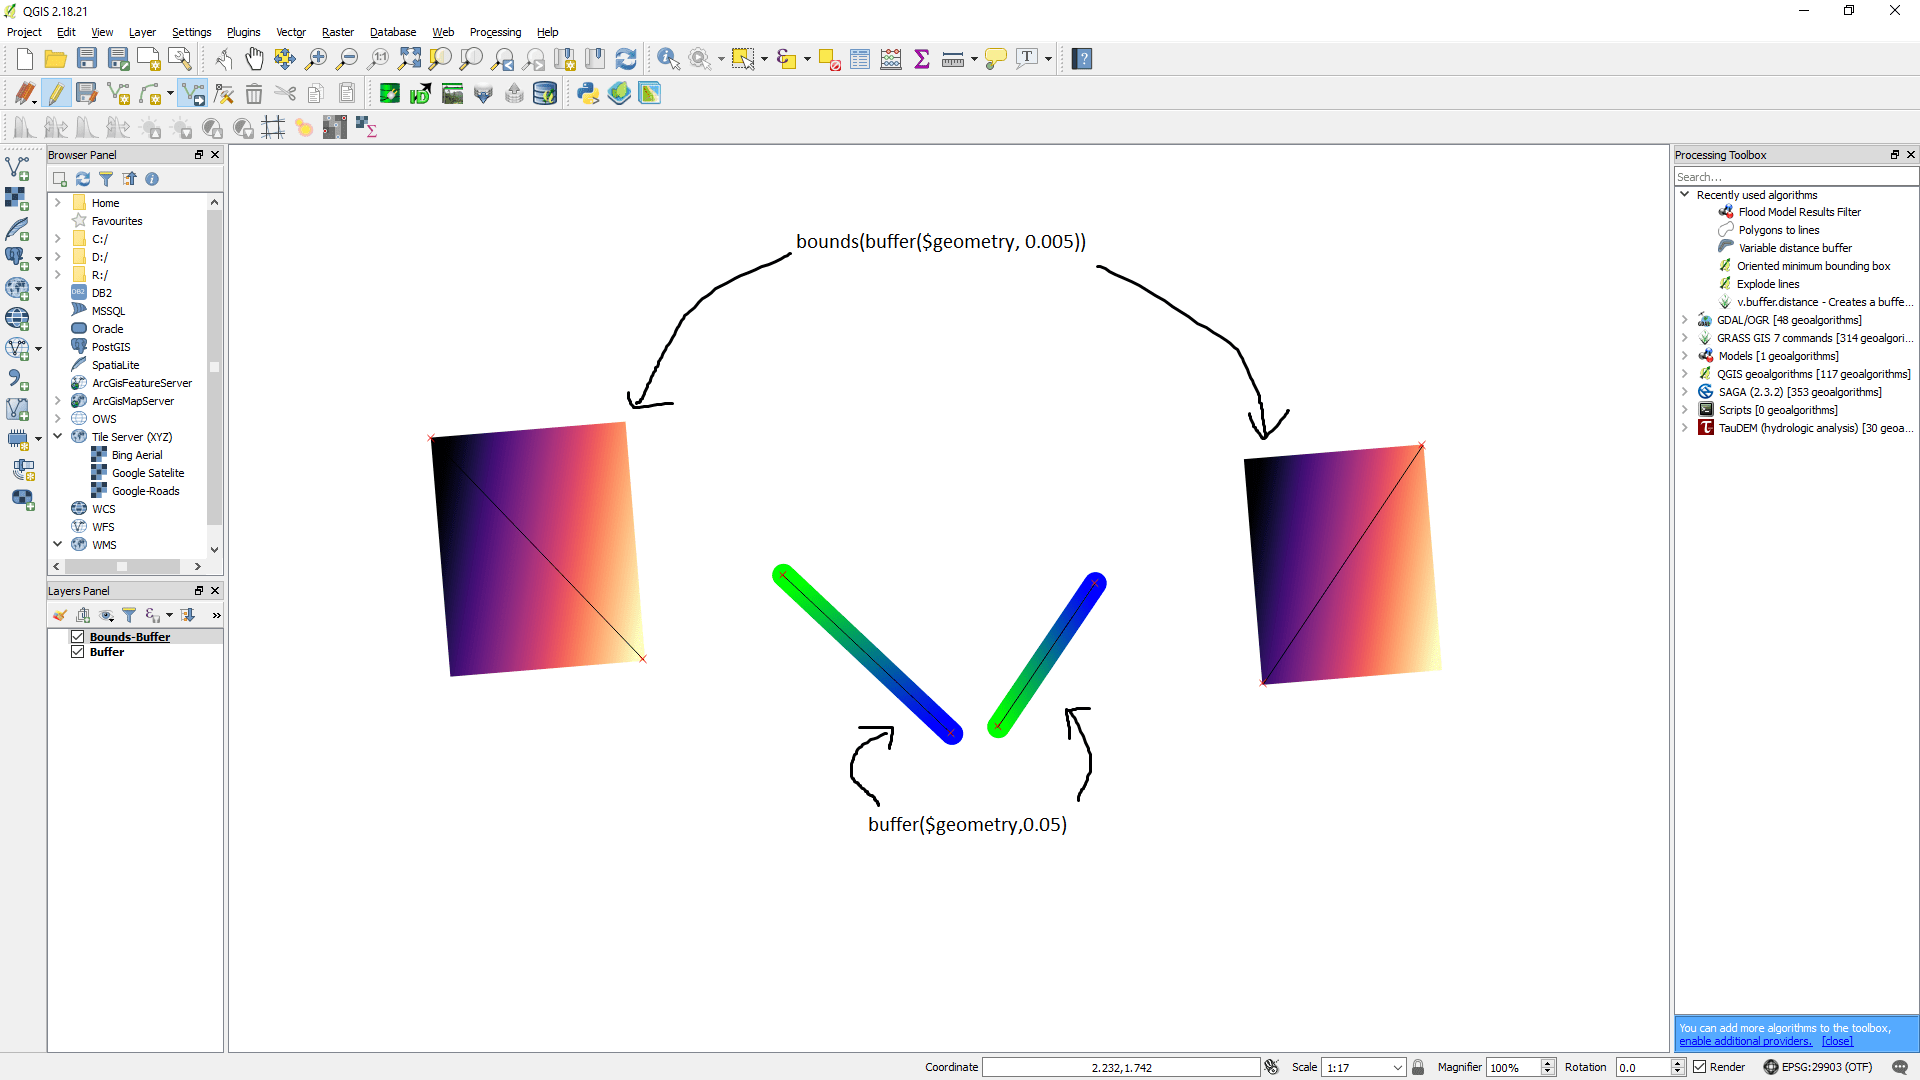Uncheck the Buffer layer
Viewport: 1920px width, 1080px height.
point(77,651)
